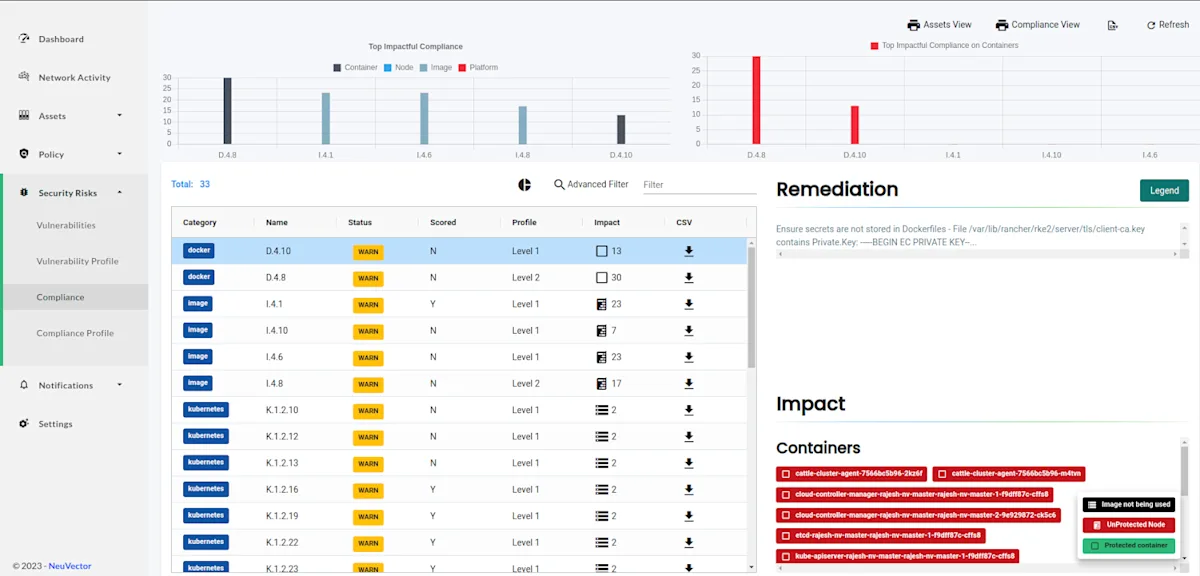Viewport: 1200px width, 576px height.
Task: Print the Compliance View
Action: [1038, 25]
